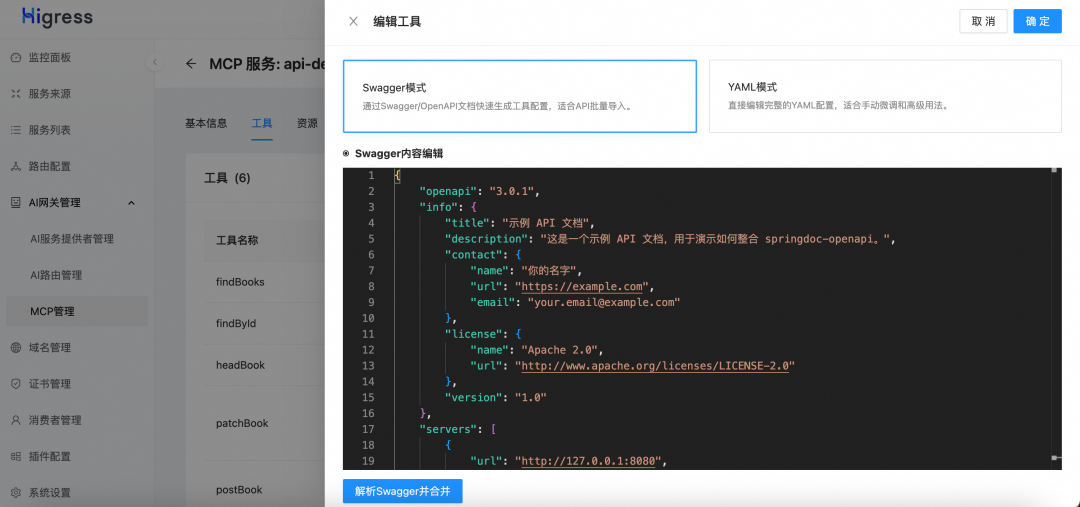Select the Swagger模式 option card
Screen dimensions: 1080x507
519,96
